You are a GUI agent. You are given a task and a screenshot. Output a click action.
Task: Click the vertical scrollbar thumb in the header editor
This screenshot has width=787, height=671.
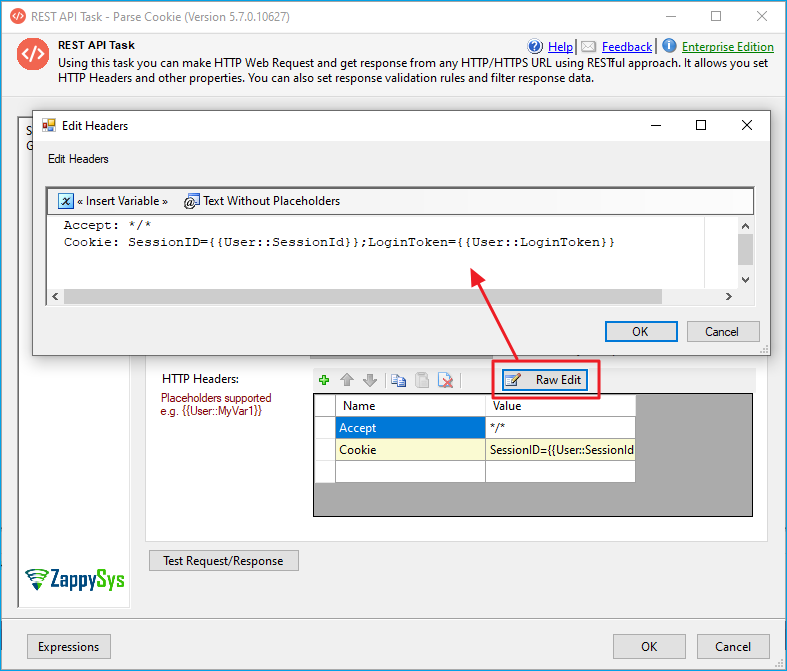click(x=745, y=248)
